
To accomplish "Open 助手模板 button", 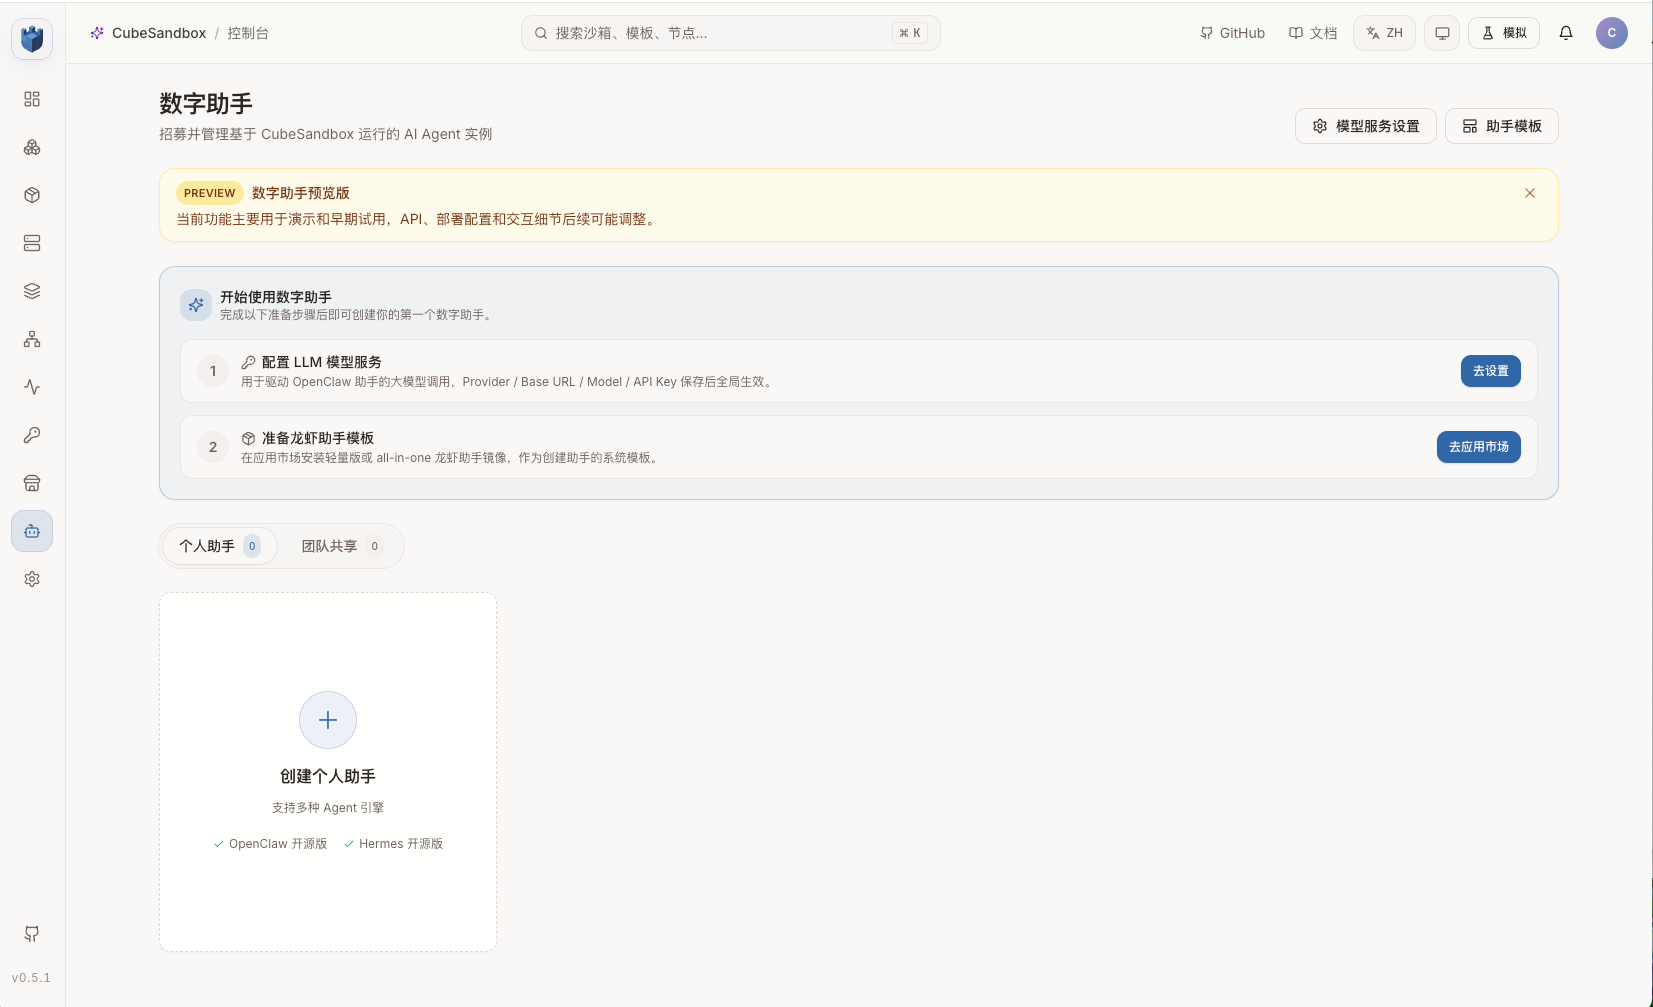I will point(1502,126).
